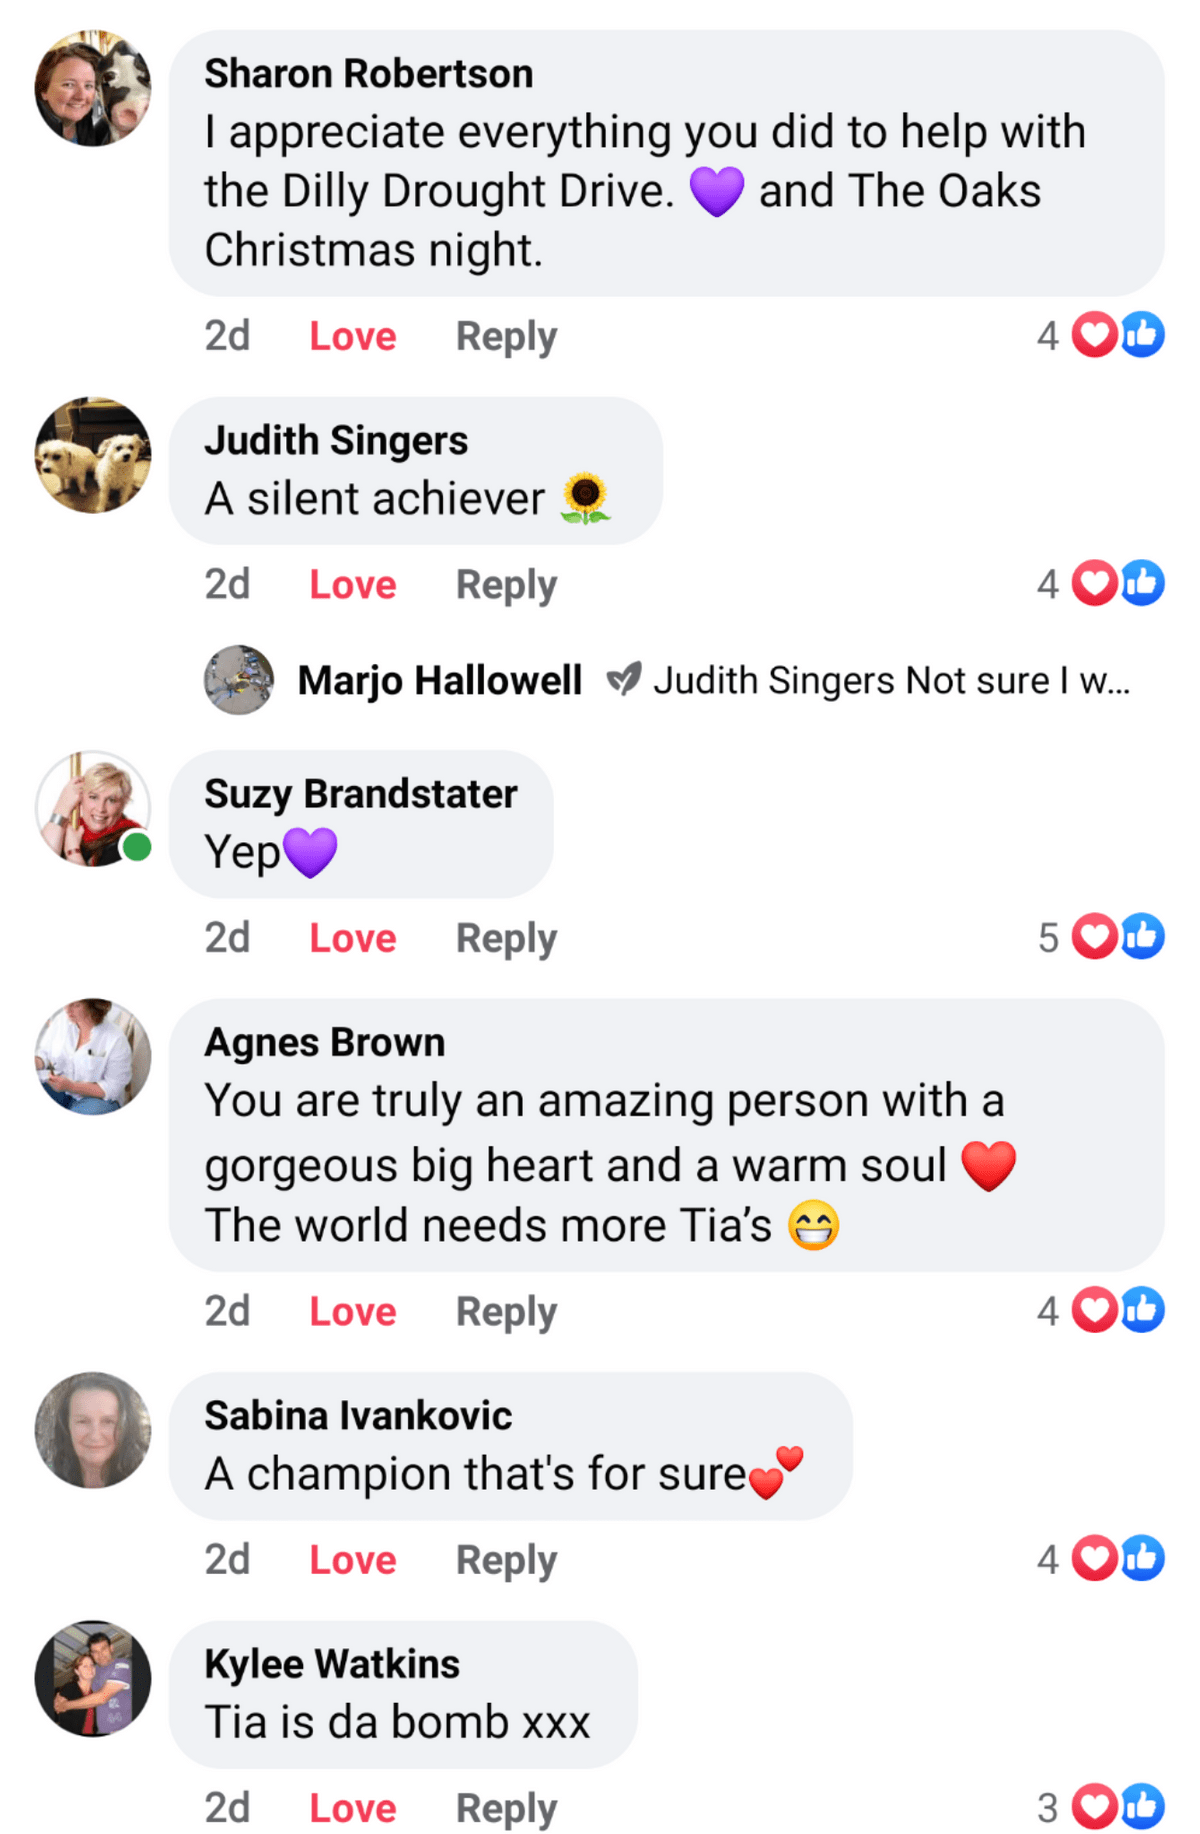Reply to Judith Singers' comment

click(506, 585)
